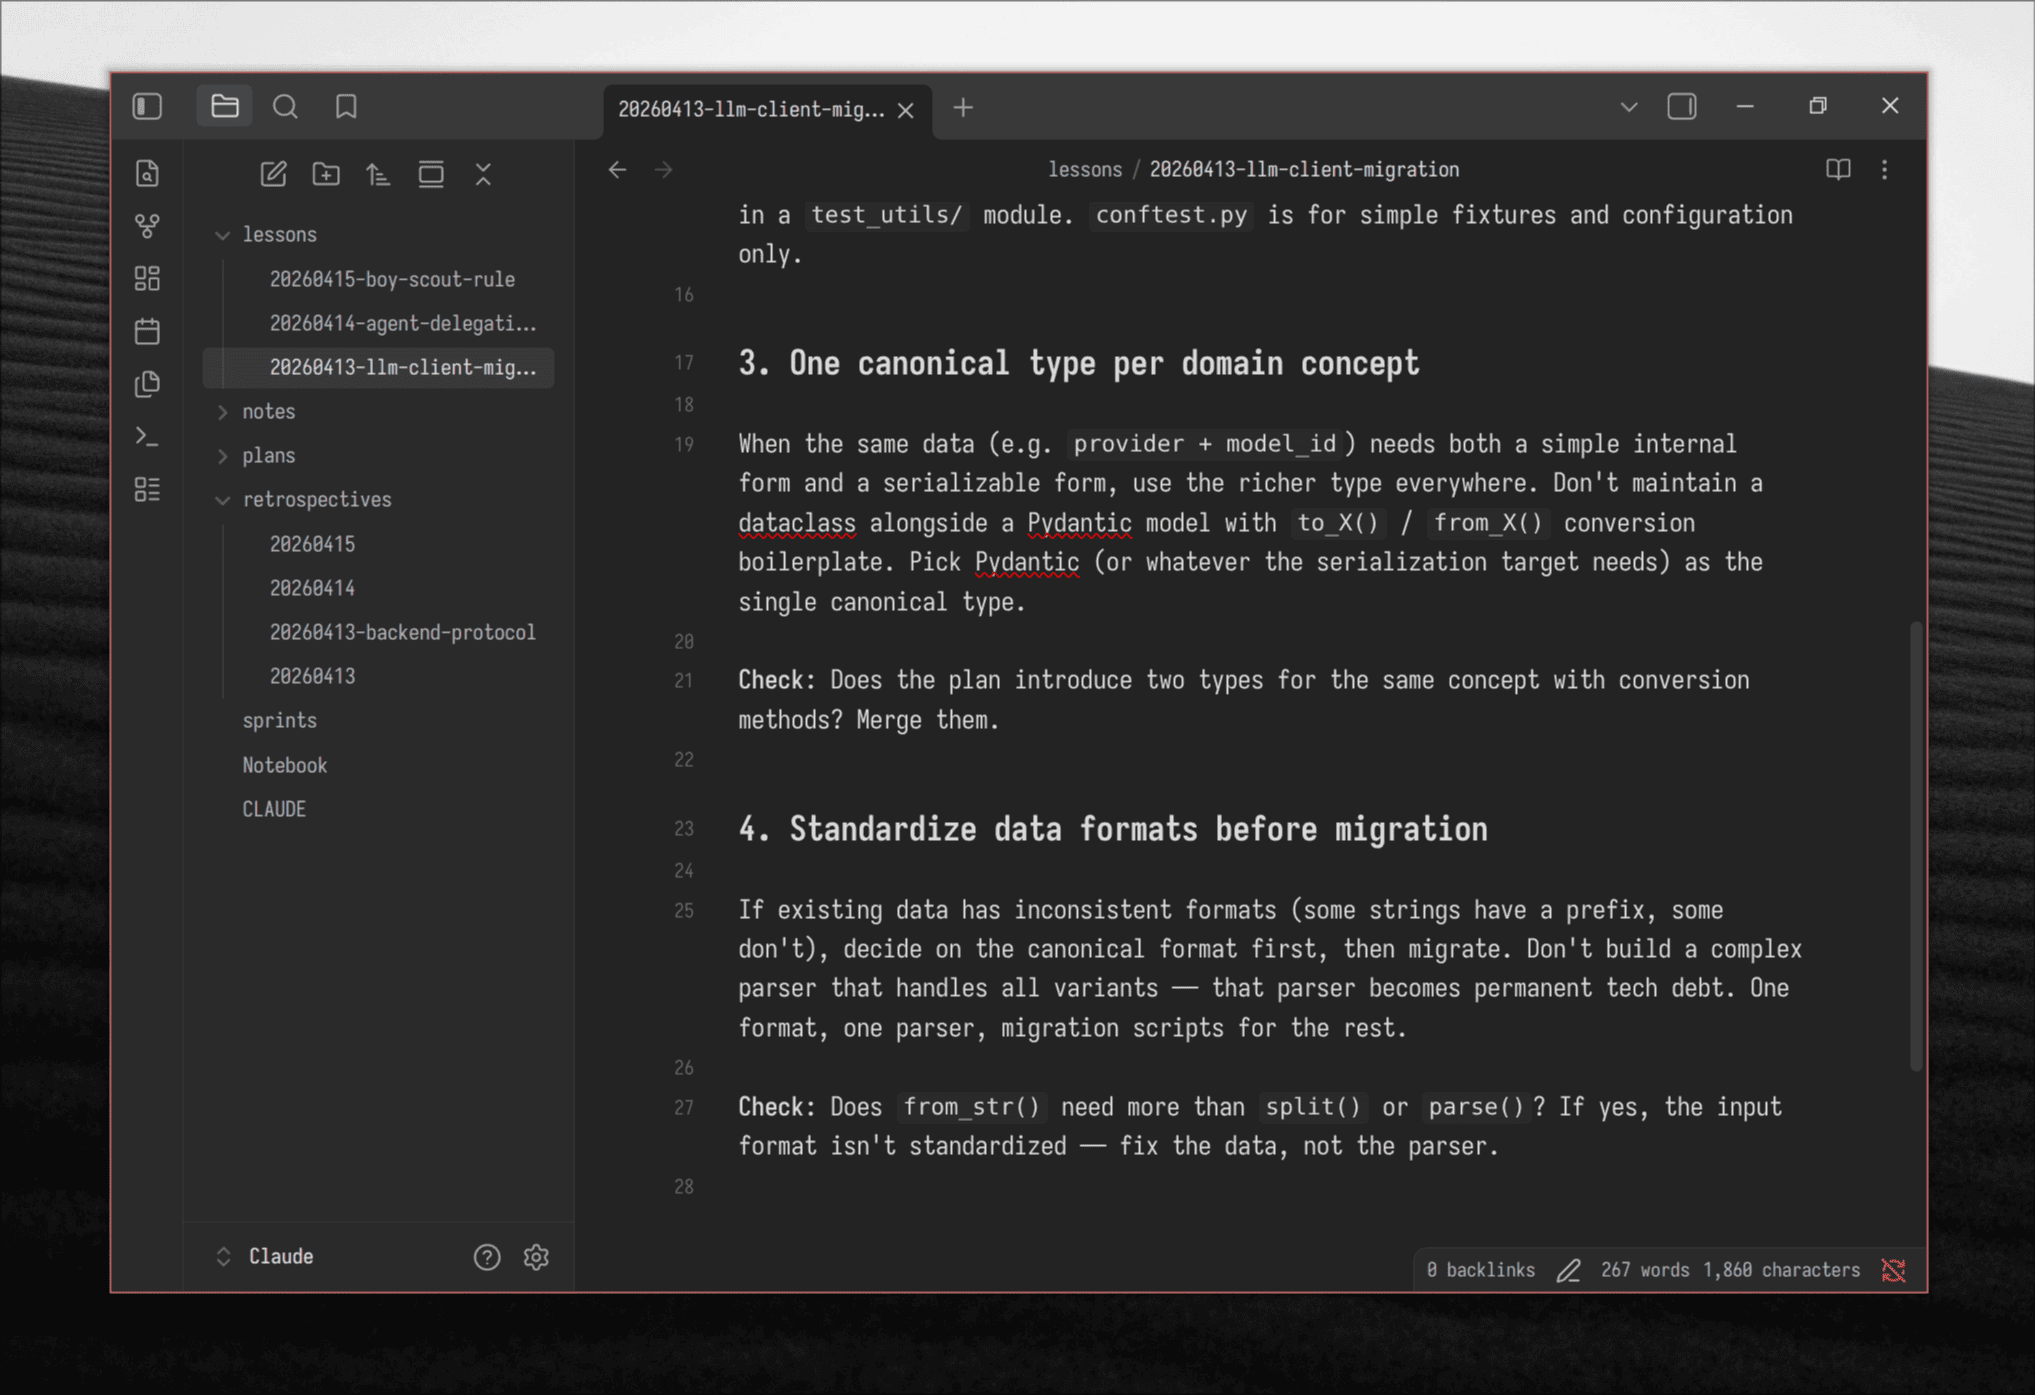Image resolution: width=2035 pixels, height=1395 pixels.
Task: Open the daily note calendar icon
Action: (147, 331)
